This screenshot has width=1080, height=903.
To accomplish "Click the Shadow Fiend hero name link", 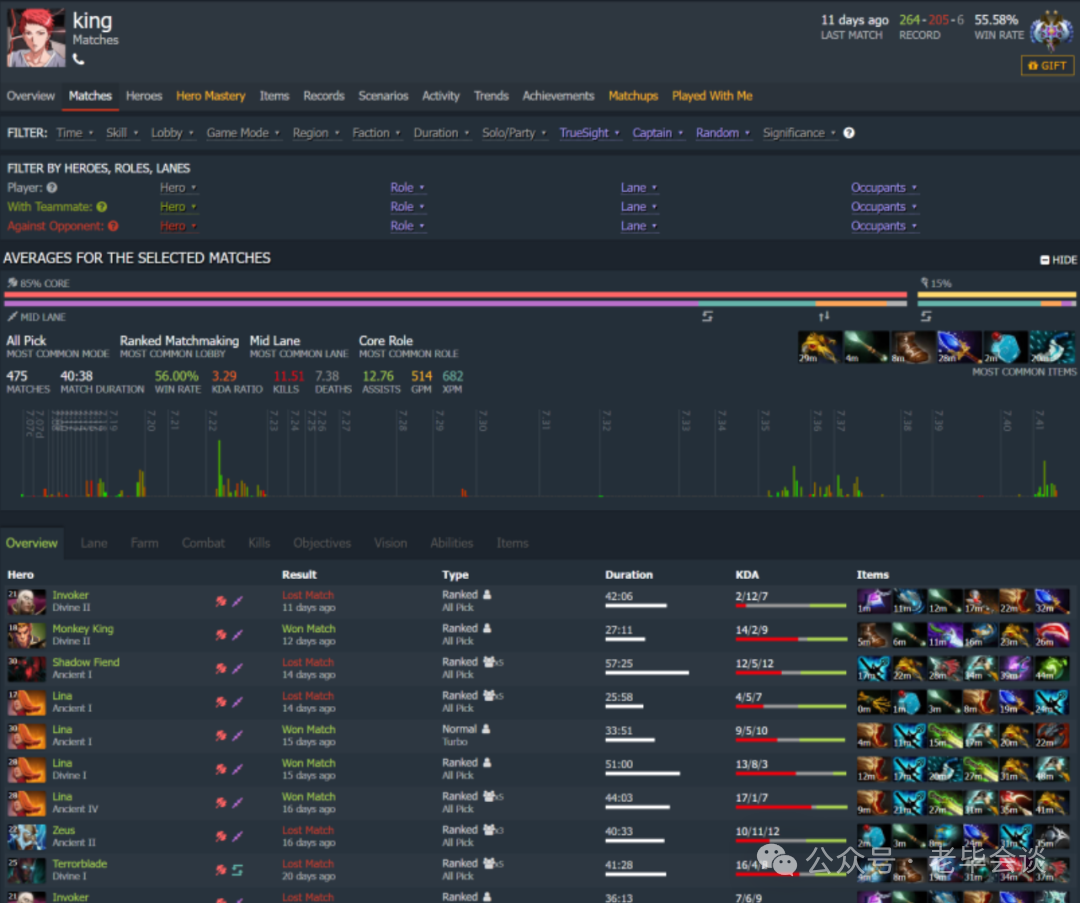I will pyautogui.click(x=86, y=663).
